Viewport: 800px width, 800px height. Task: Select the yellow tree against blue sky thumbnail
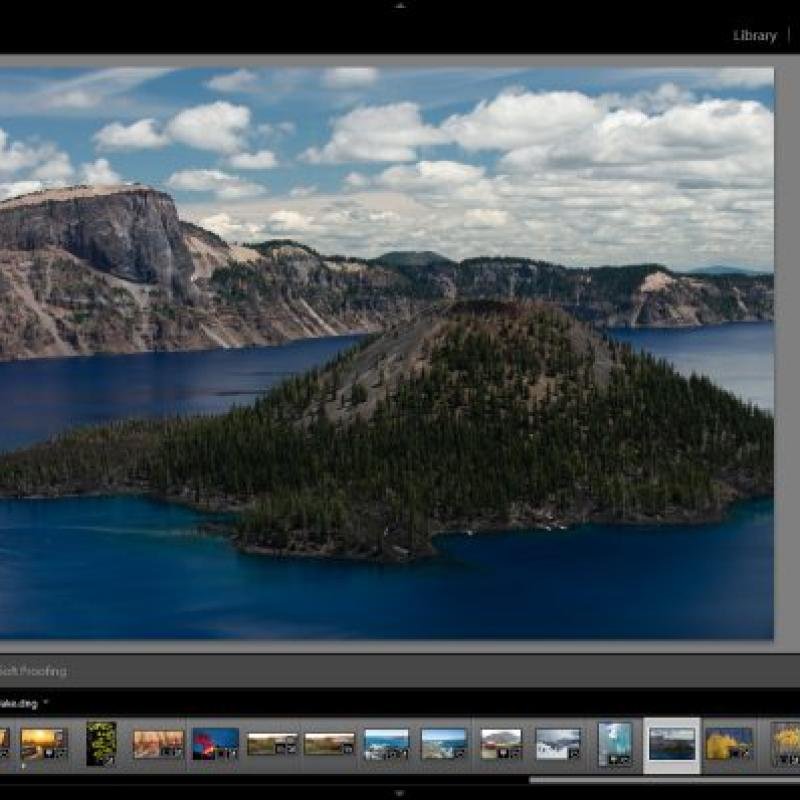(729, 744)
